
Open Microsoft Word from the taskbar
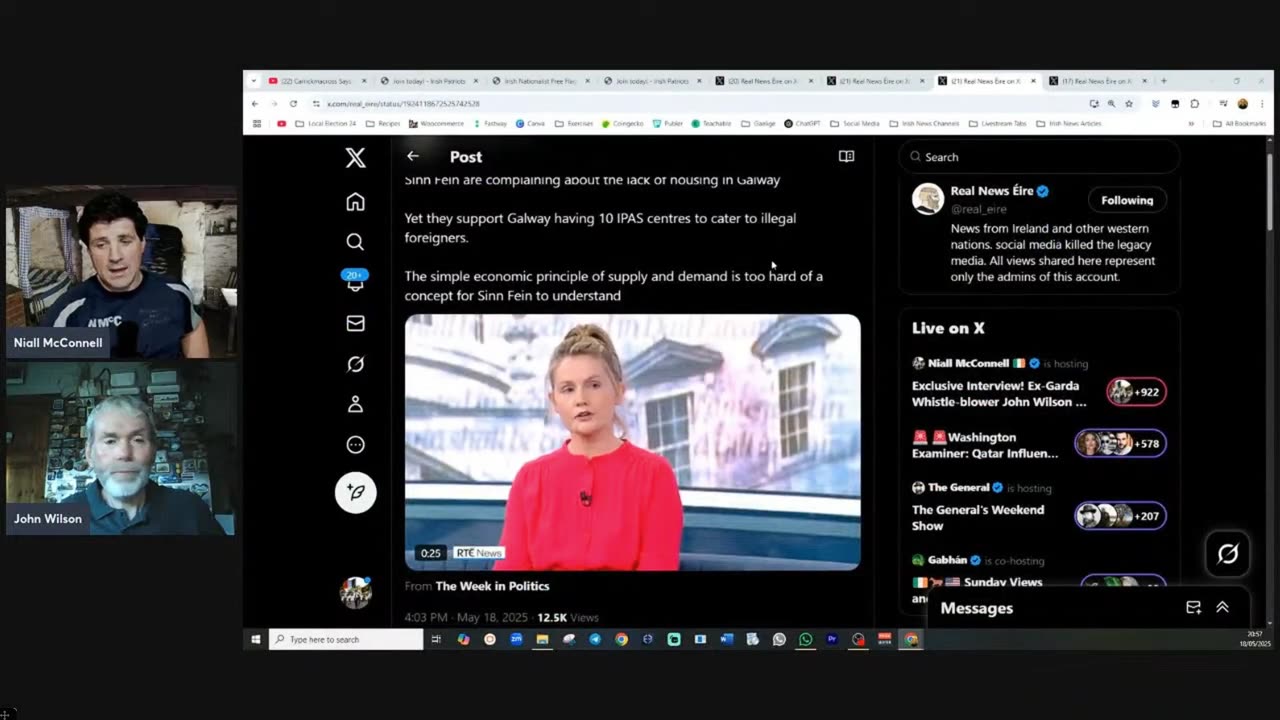(726, 639)
